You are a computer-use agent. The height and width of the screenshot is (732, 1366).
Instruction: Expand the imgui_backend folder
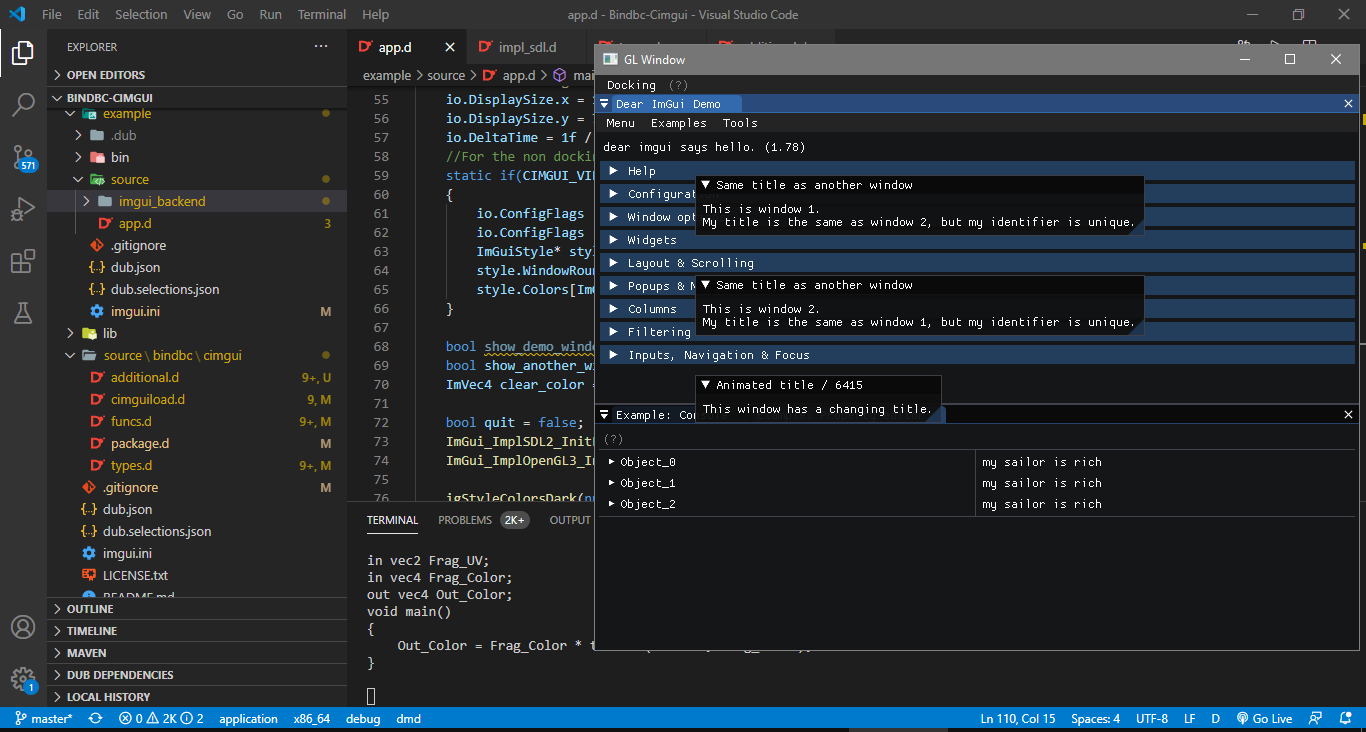pyautogui.click(x=161, y=201)
